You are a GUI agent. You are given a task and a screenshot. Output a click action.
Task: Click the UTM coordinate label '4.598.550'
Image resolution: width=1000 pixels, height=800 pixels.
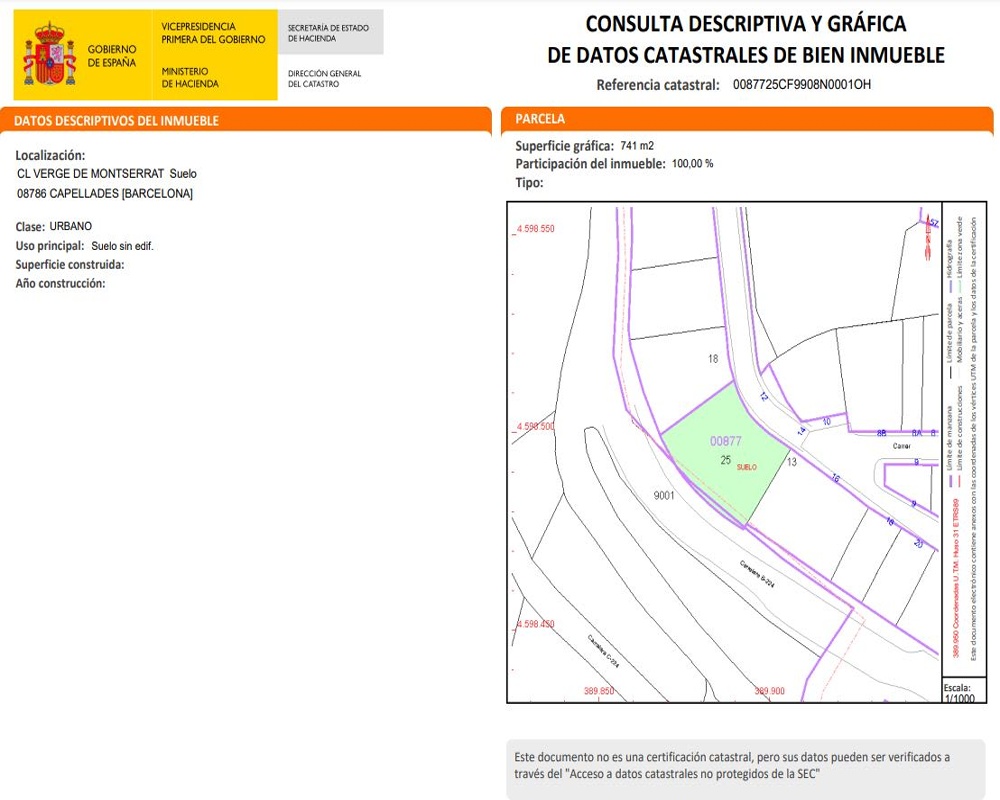(x=536, y=229)
